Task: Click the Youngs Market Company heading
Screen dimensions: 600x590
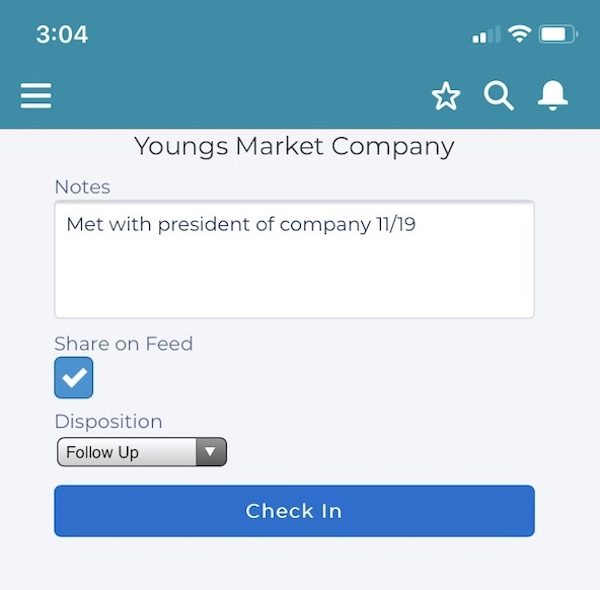Action: coord(294,147)
